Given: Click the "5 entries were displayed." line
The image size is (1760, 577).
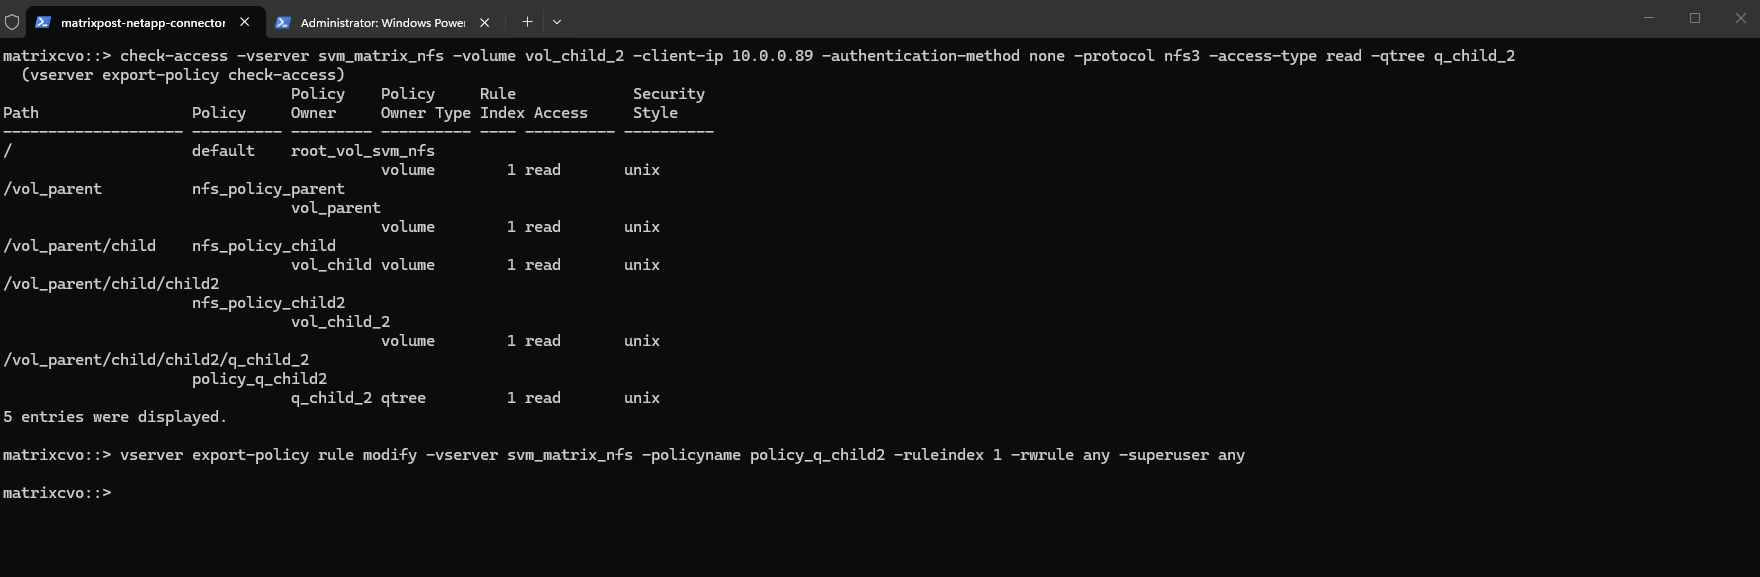Looking at the screenshot, I should click(115, 417).
